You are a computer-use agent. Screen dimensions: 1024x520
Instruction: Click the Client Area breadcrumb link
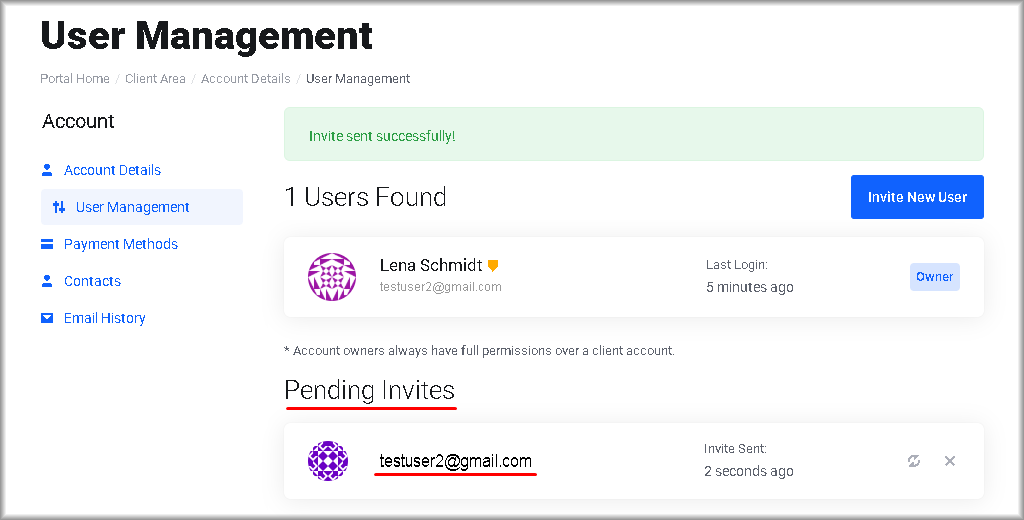coord(155,79)
